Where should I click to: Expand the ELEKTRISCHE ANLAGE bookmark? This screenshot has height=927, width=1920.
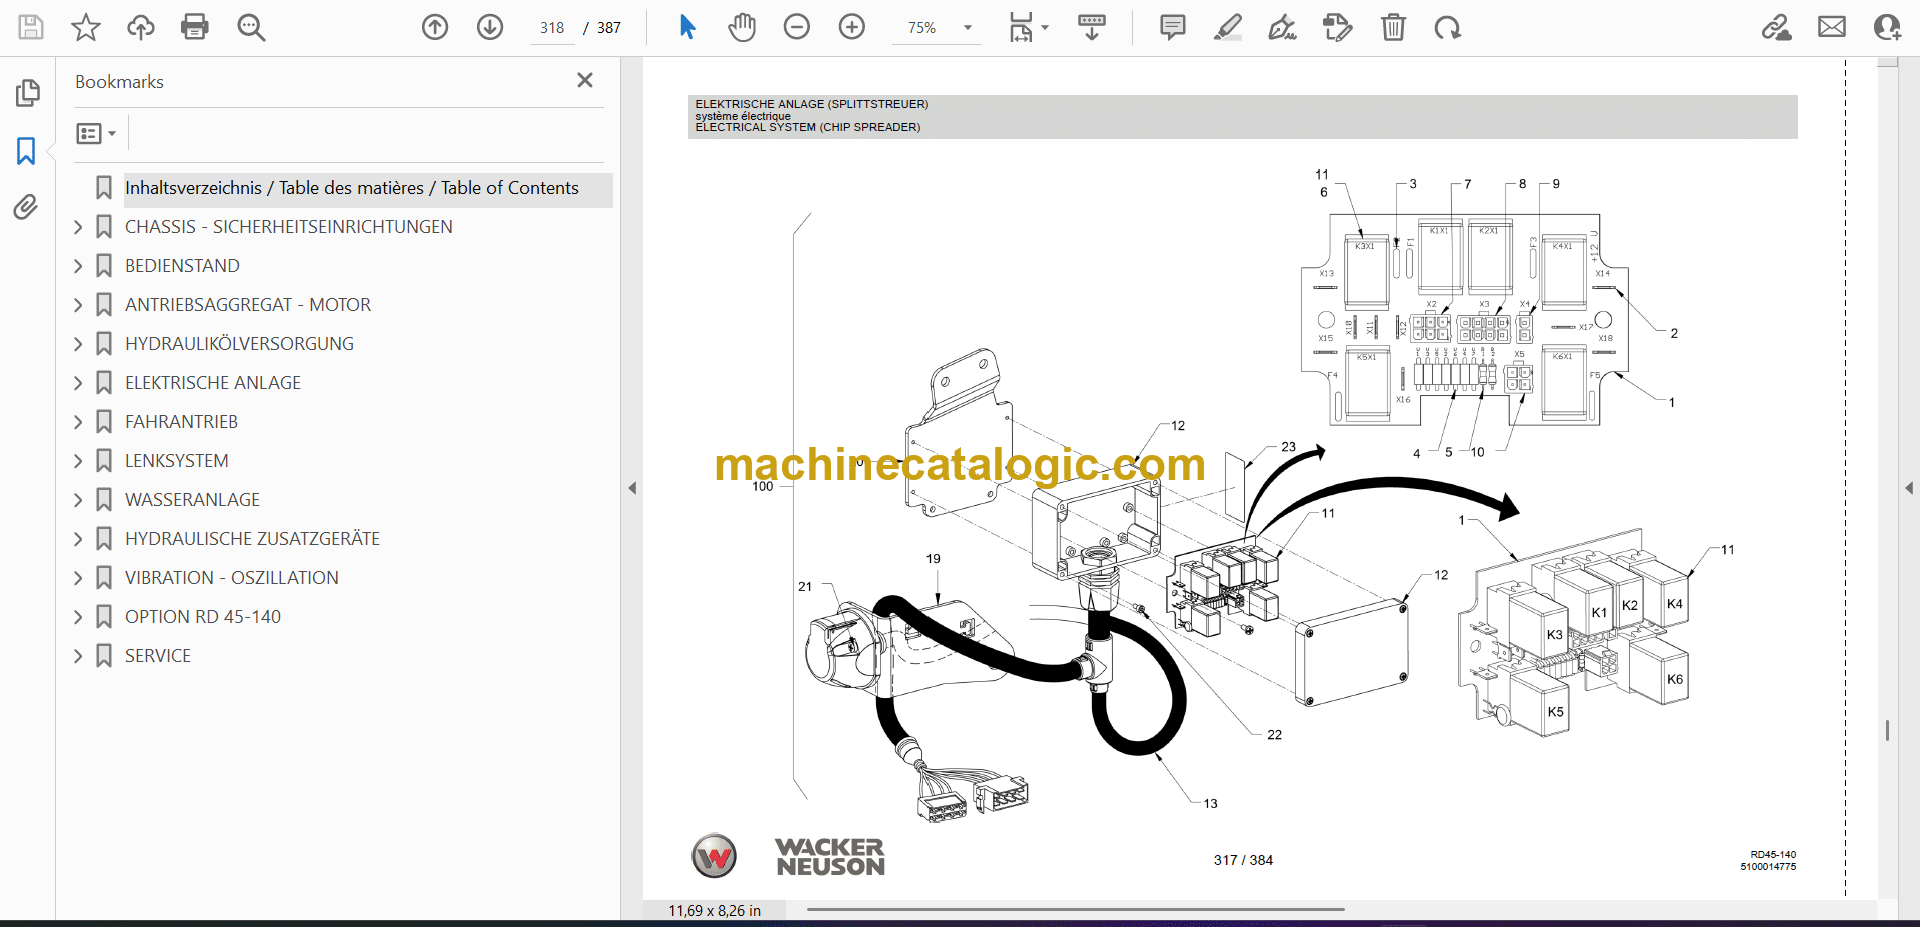[78, 383]
